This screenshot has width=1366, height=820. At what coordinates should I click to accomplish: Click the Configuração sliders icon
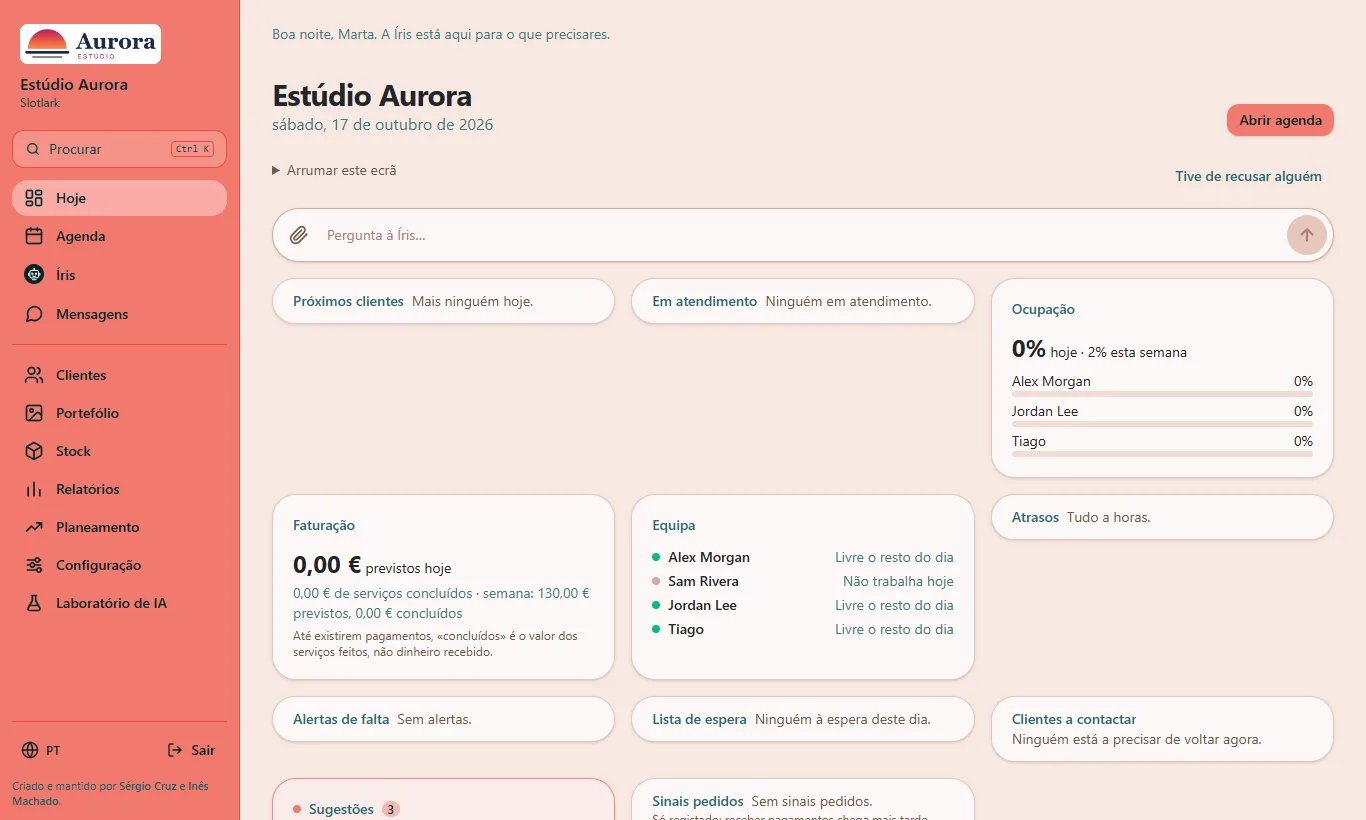click(x=34, y=565)
